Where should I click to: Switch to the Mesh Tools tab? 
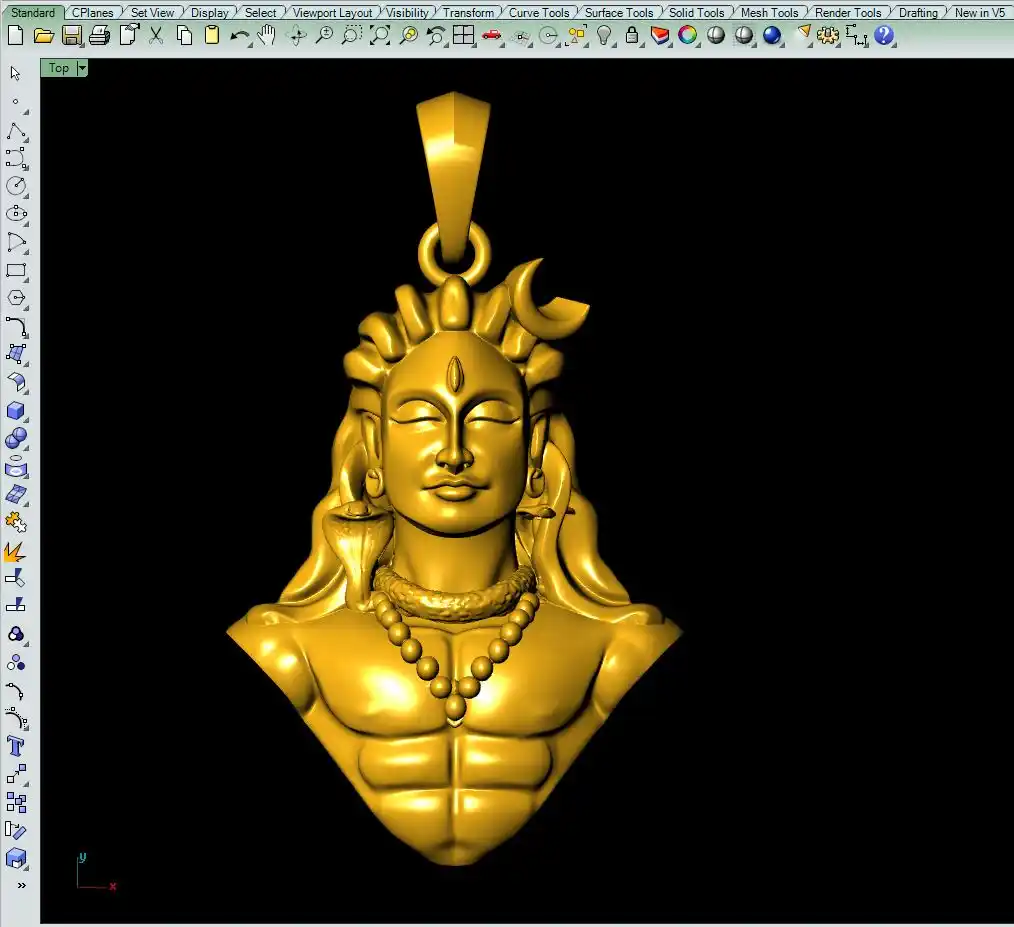[769, 13]
